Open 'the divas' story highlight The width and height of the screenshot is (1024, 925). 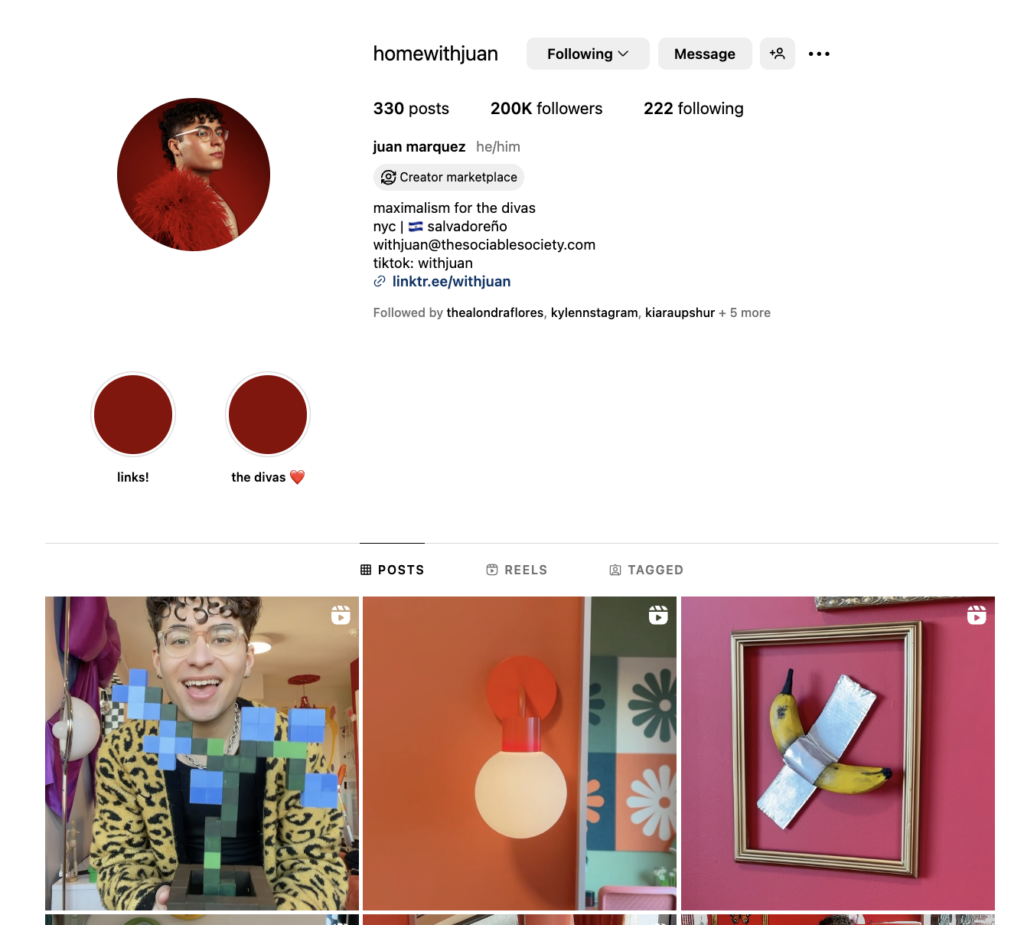[268, 414]
